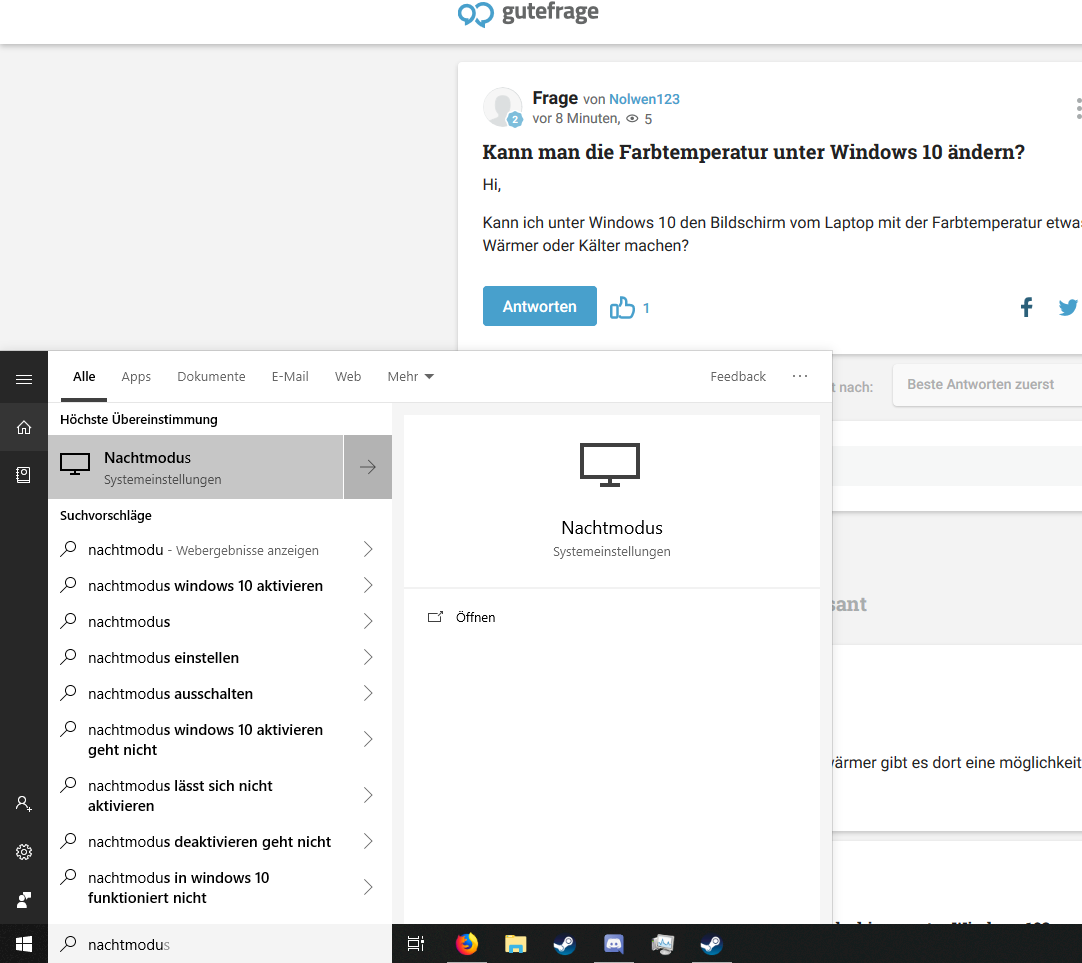The width and height of the screenshot is (1082, 963).
Task: Switch to the Apps search tab
Action: tap(136, 377)
